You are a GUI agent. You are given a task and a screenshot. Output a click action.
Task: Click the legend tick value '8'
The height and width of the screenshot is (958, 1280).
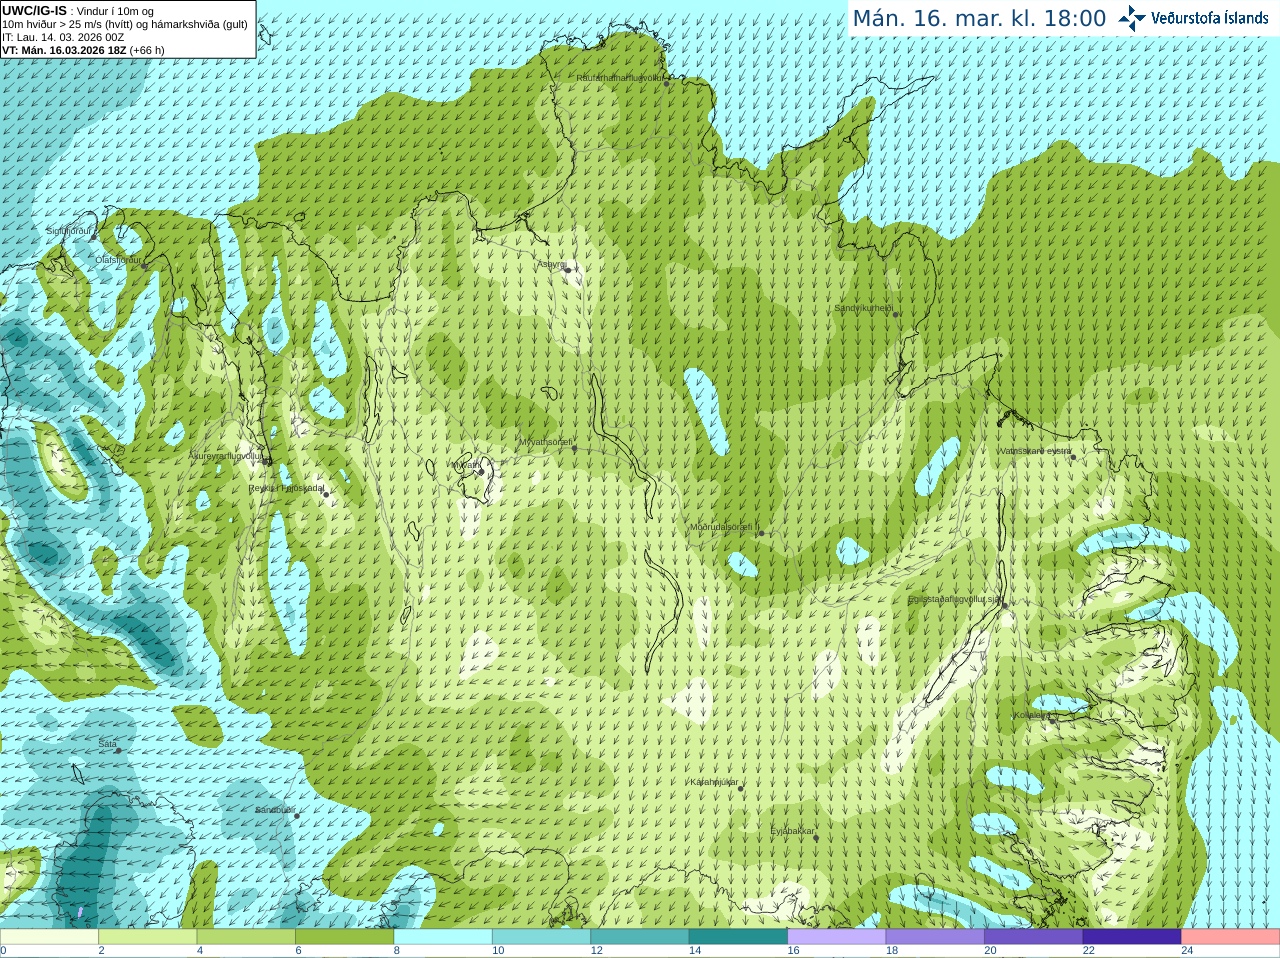click(x=397, y=951)
